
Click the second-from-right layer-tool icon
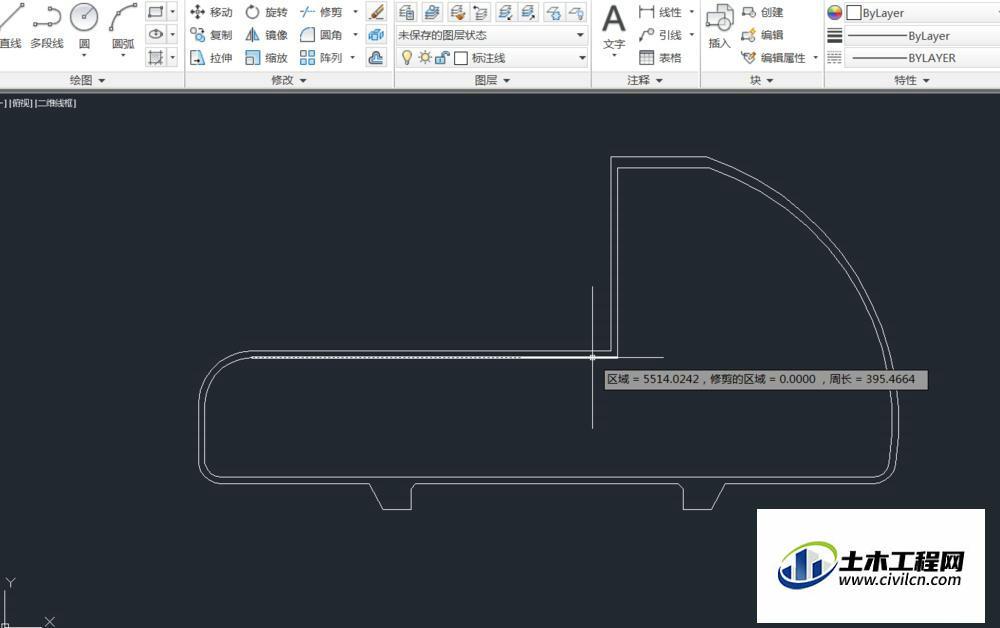point(554,11)
